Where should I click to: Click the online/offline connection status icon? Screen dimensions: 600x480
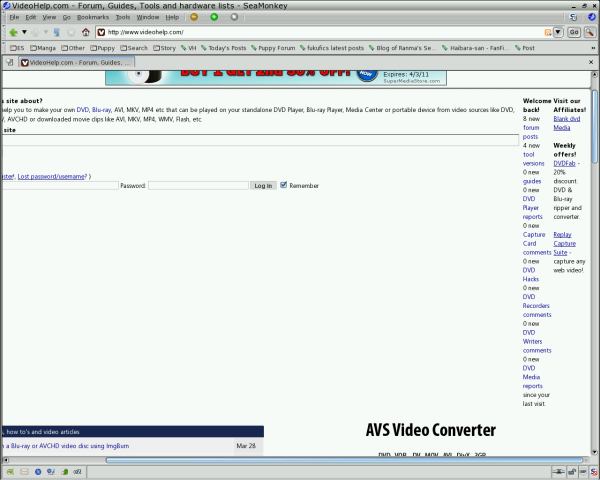point(559,472)
